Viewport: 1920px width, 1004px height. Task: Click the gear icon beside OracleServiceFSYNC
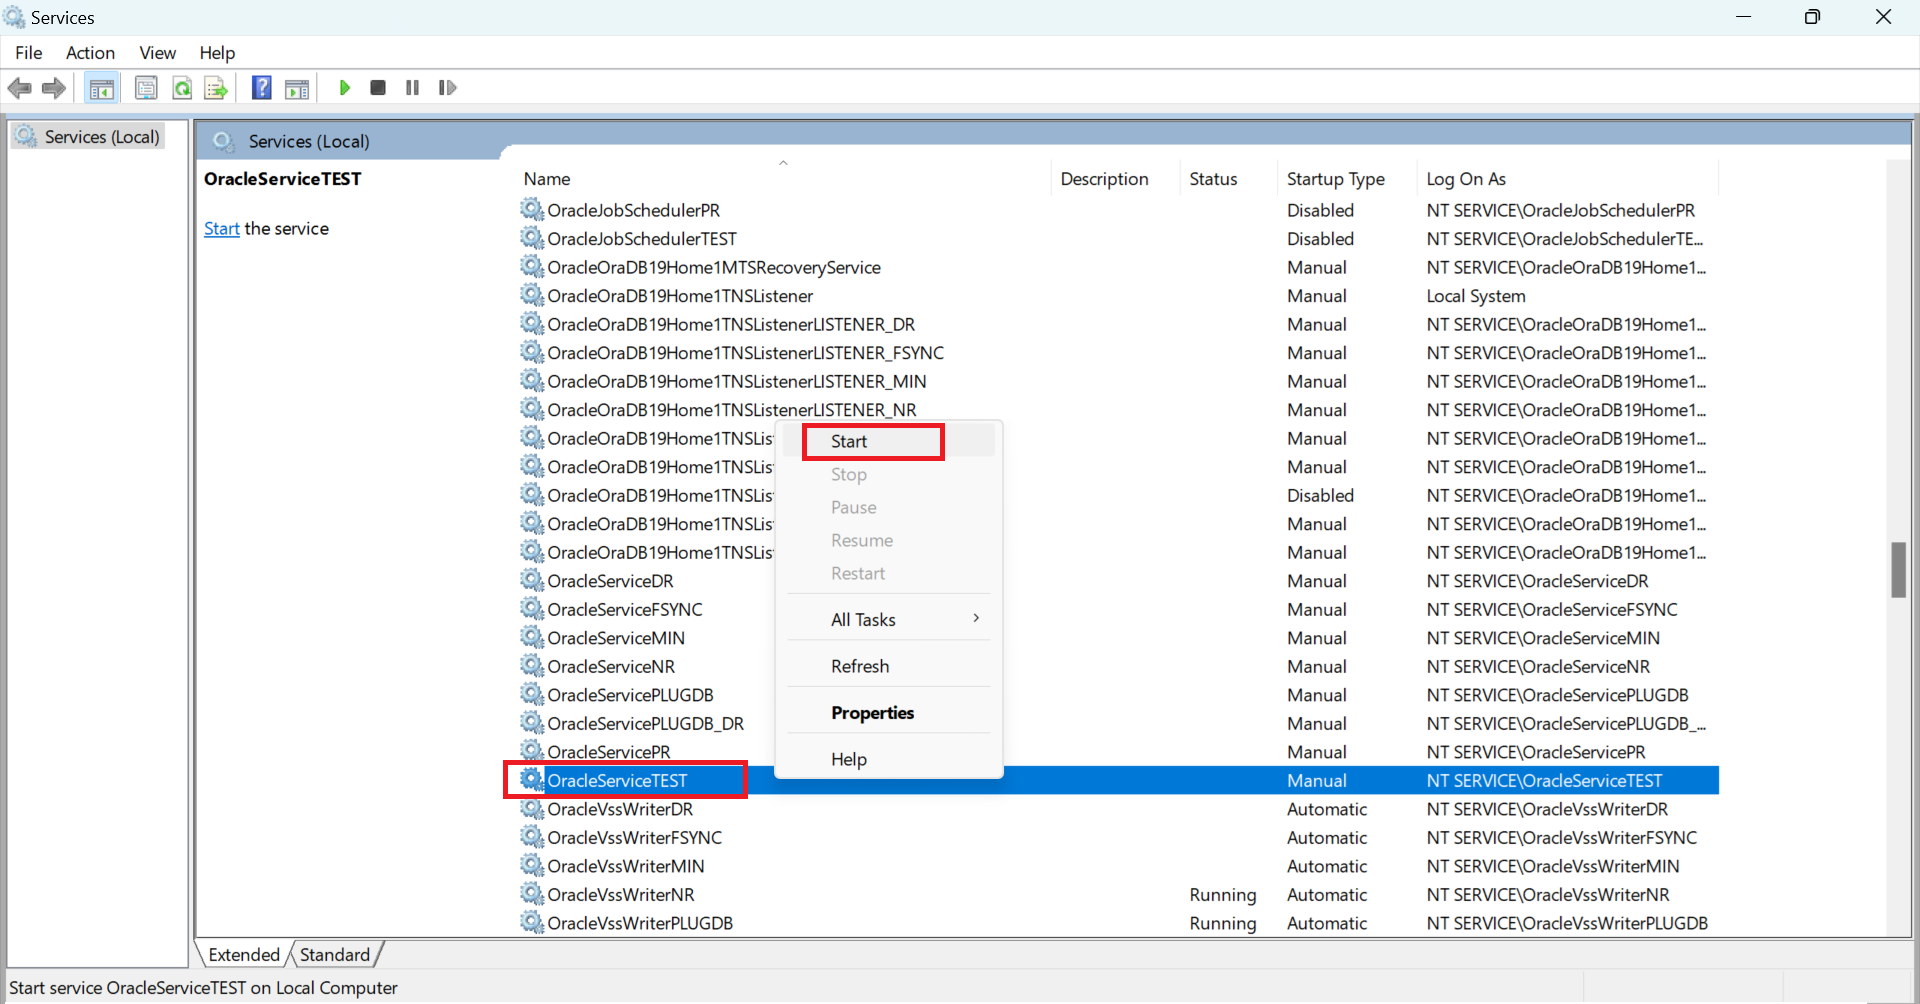[532, 609]
